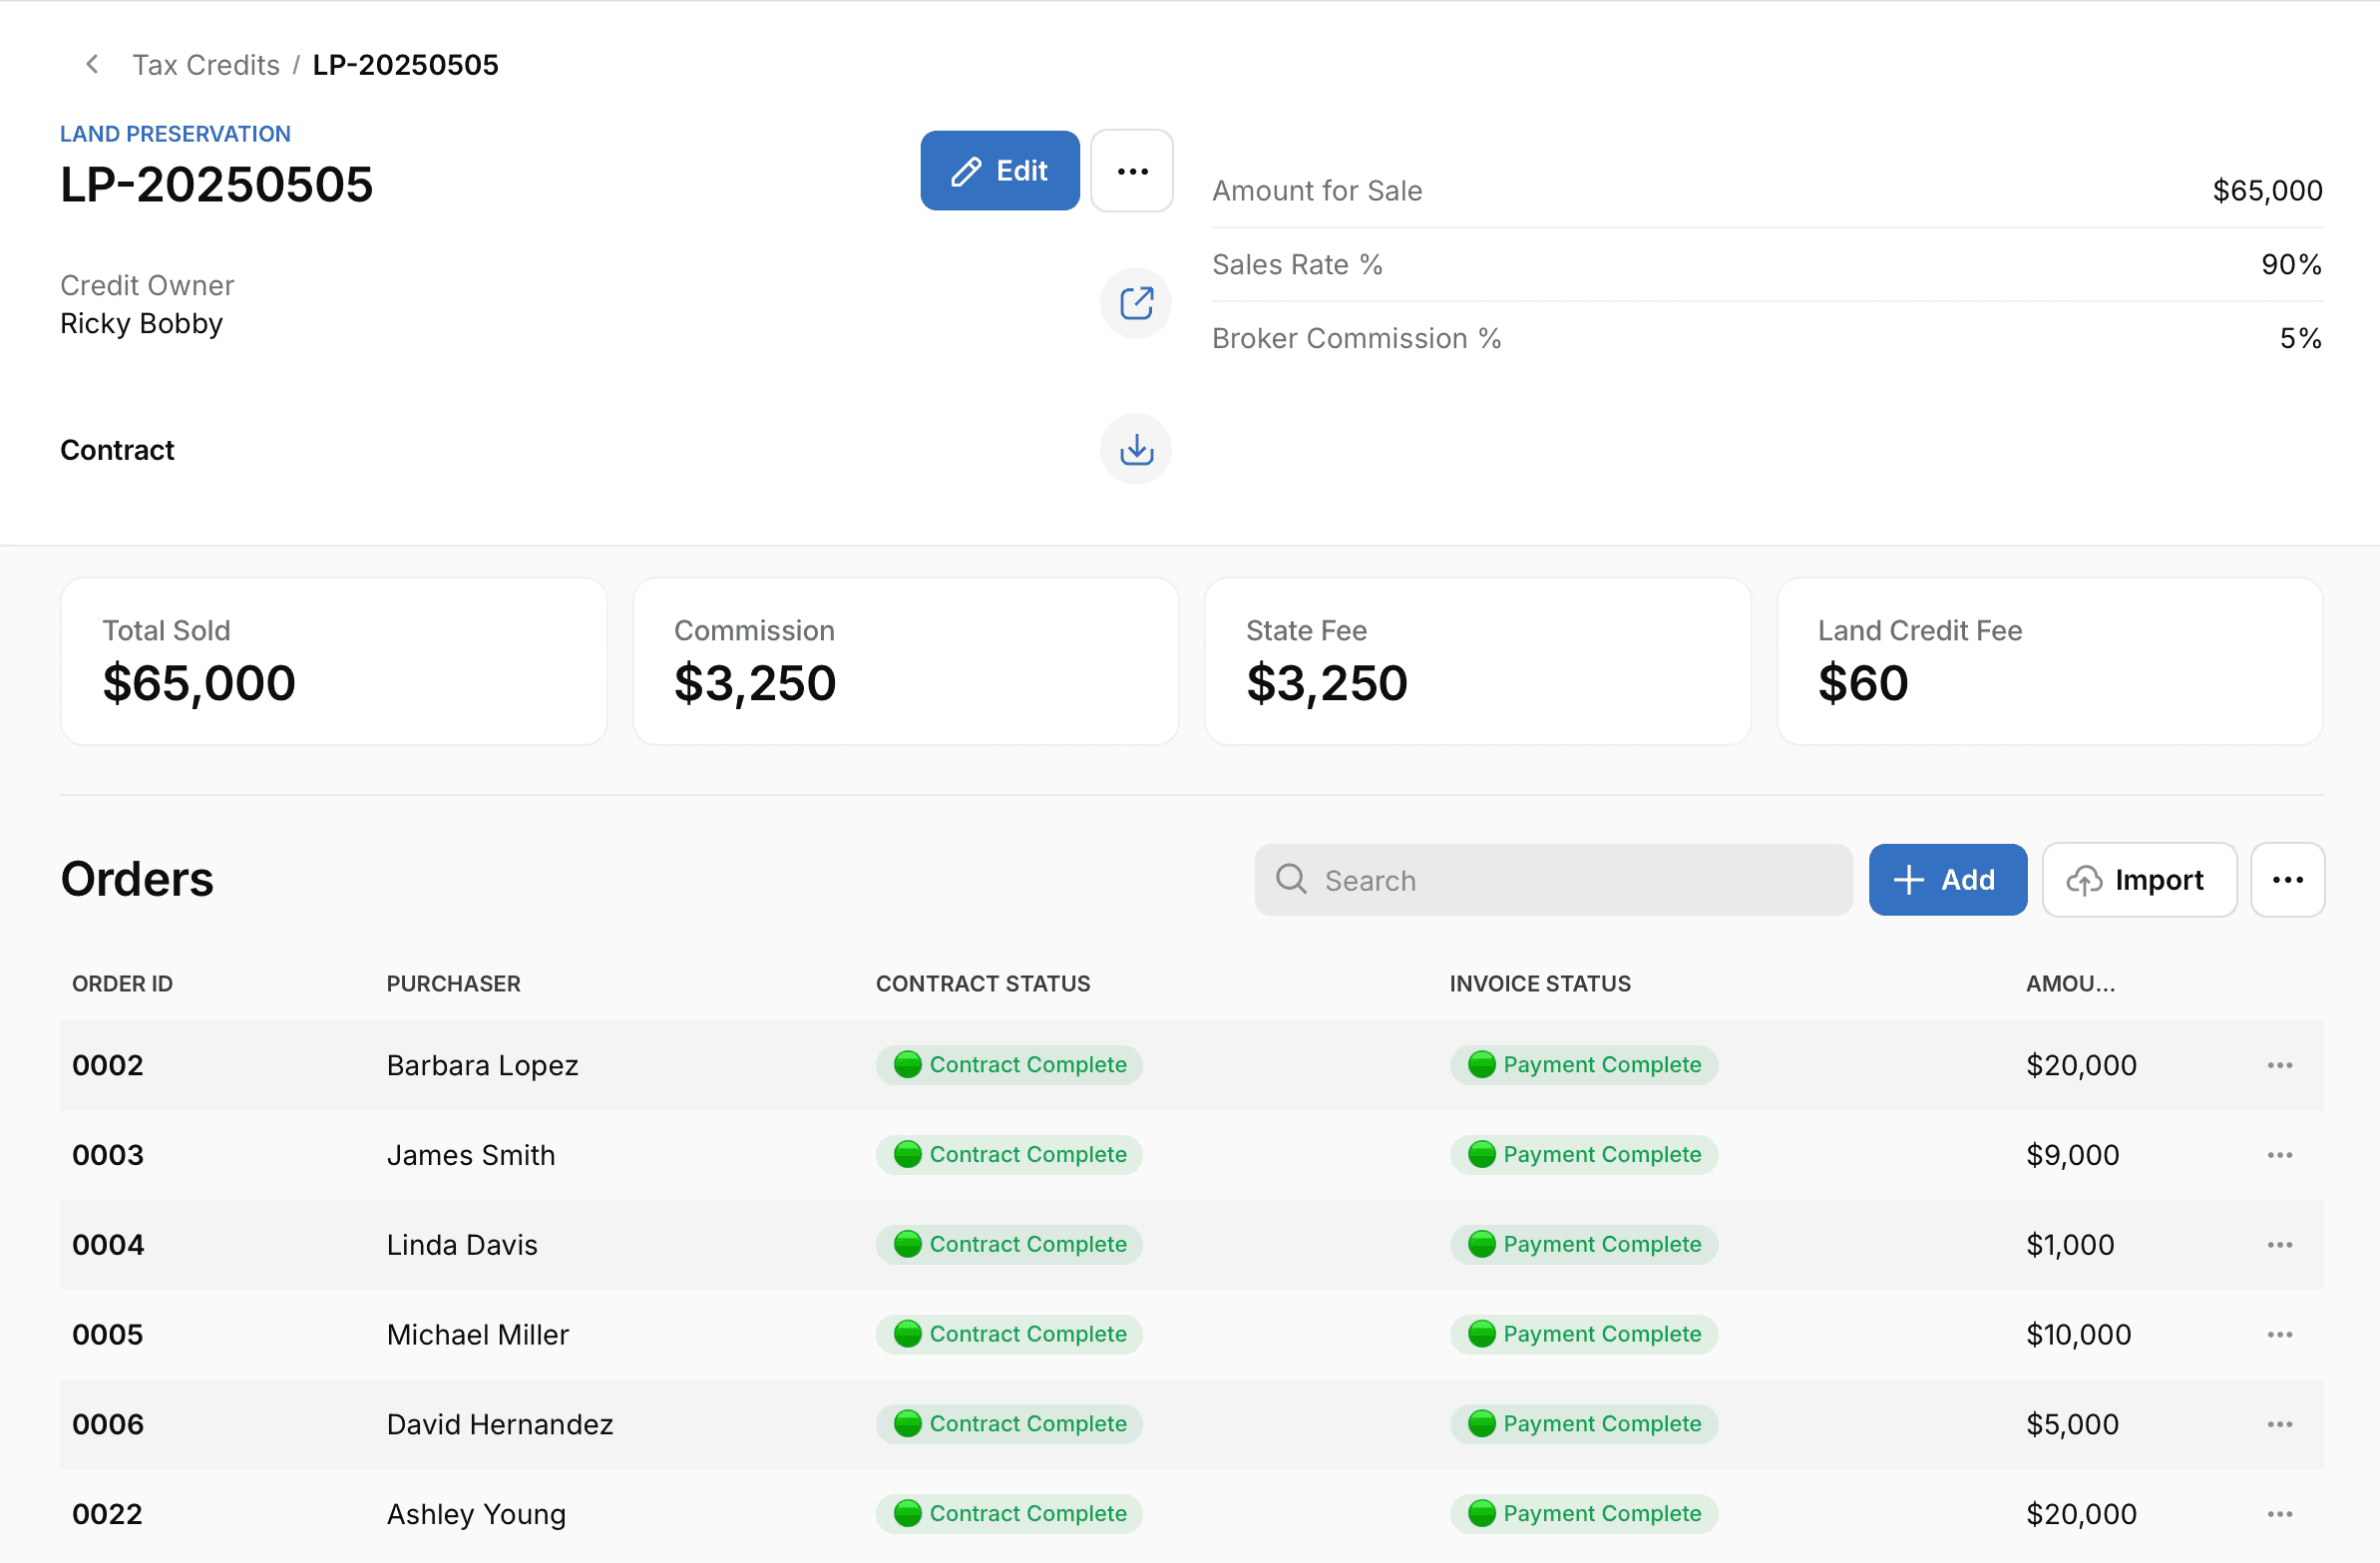Open row actions for Ashley Young's order
The image size is (2380, 1563).
pyautogui.click(x=2279, y=1514)
